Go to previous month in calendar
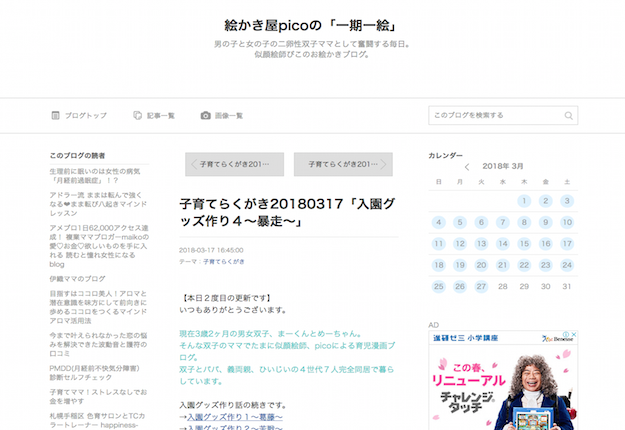Viewport: 625px width, 430px height. pos(467,167)
